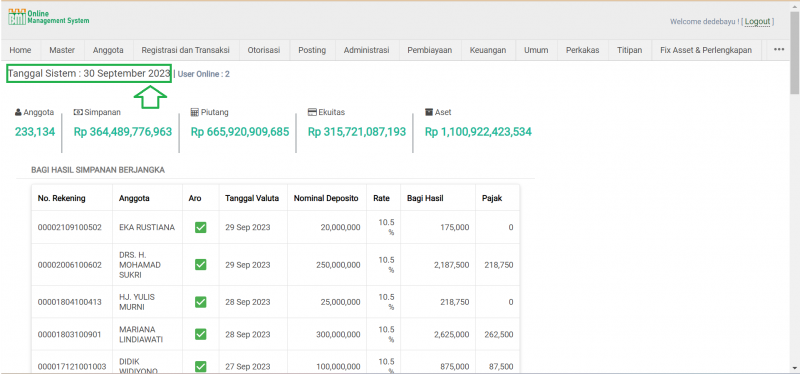This screenshot has width=800, height=374.
Task: Open the three-dots overflow menu
Action: [779, 49]
